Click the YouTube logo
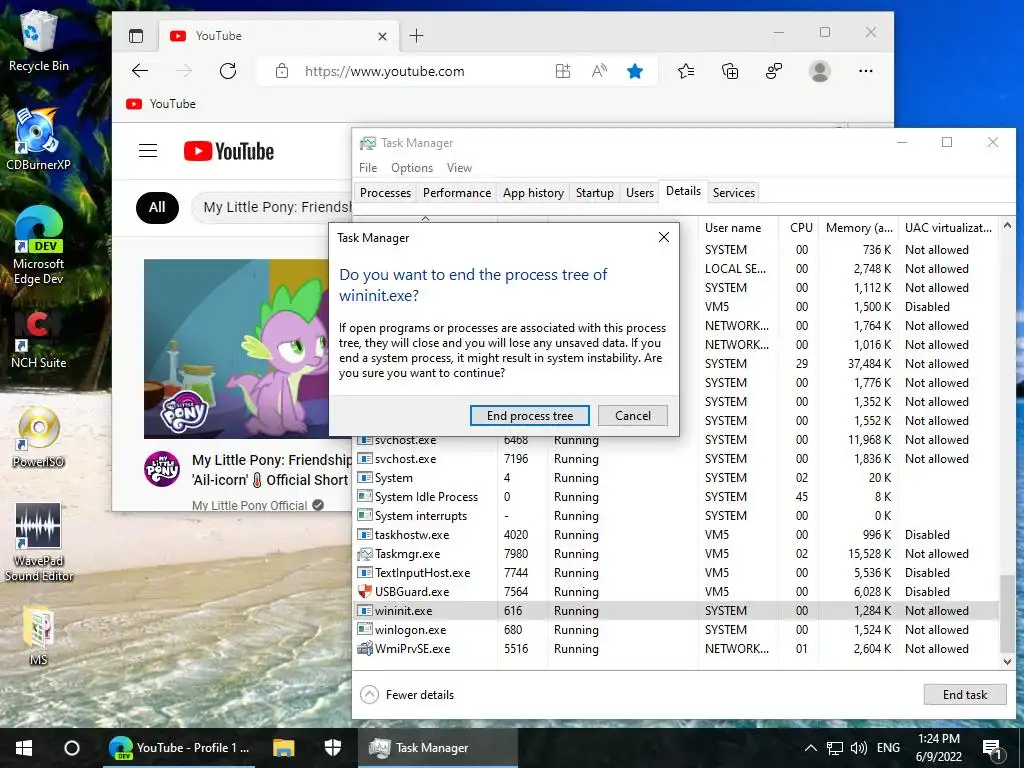 tap(229, 152)
